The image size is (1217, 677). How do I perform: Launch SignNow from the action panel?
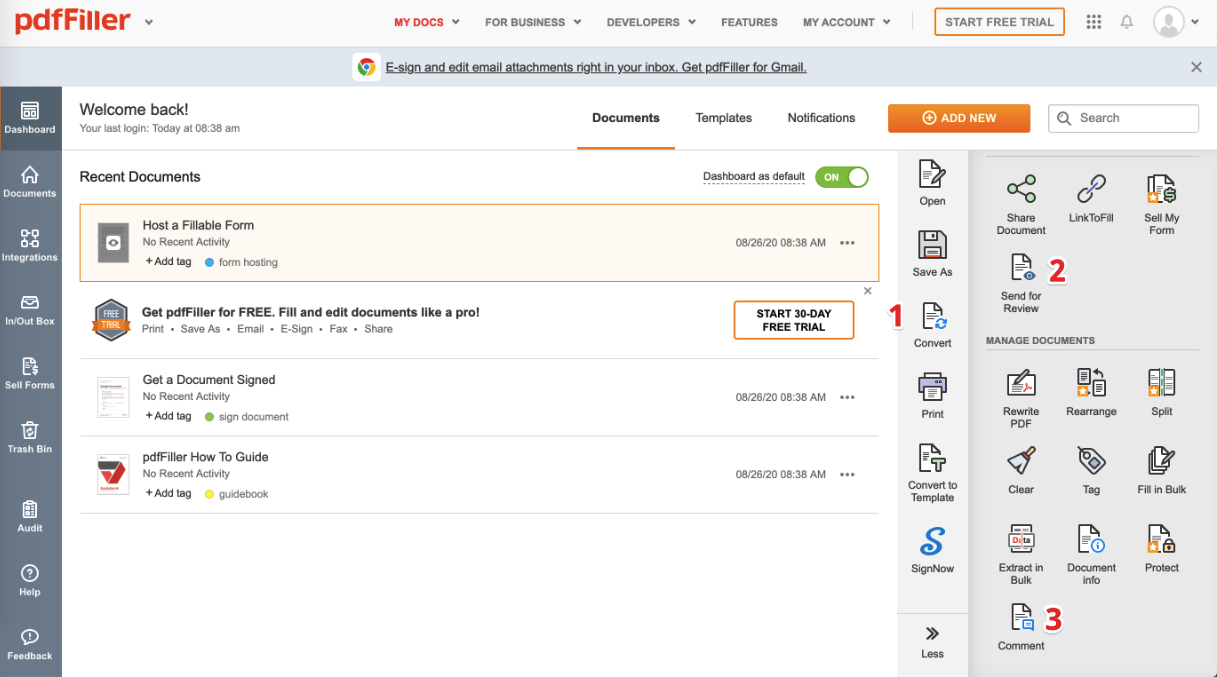point(932,544)
